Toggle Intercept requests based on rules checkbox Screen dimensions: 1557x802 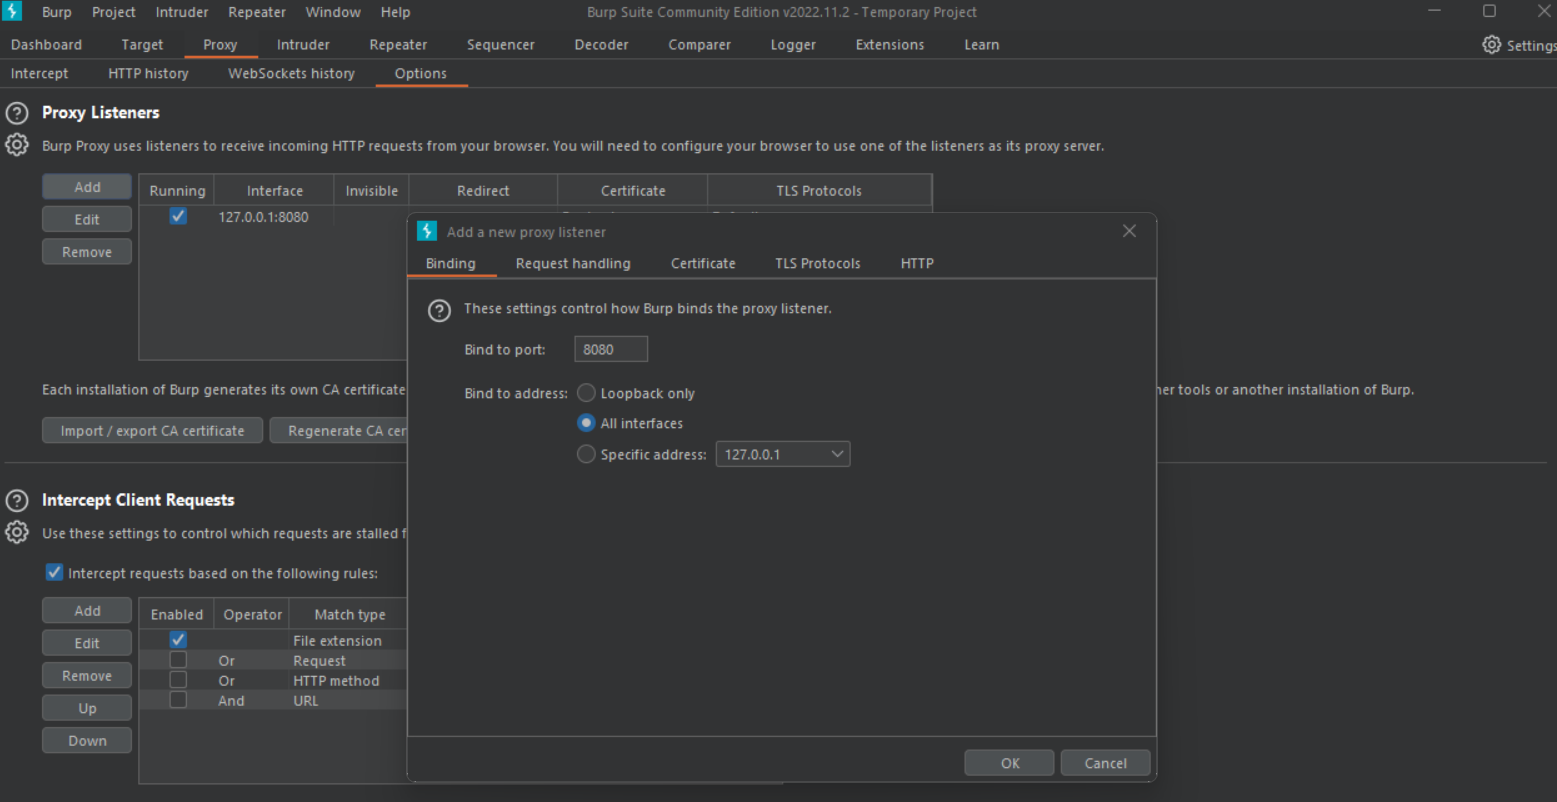(55, 573)
